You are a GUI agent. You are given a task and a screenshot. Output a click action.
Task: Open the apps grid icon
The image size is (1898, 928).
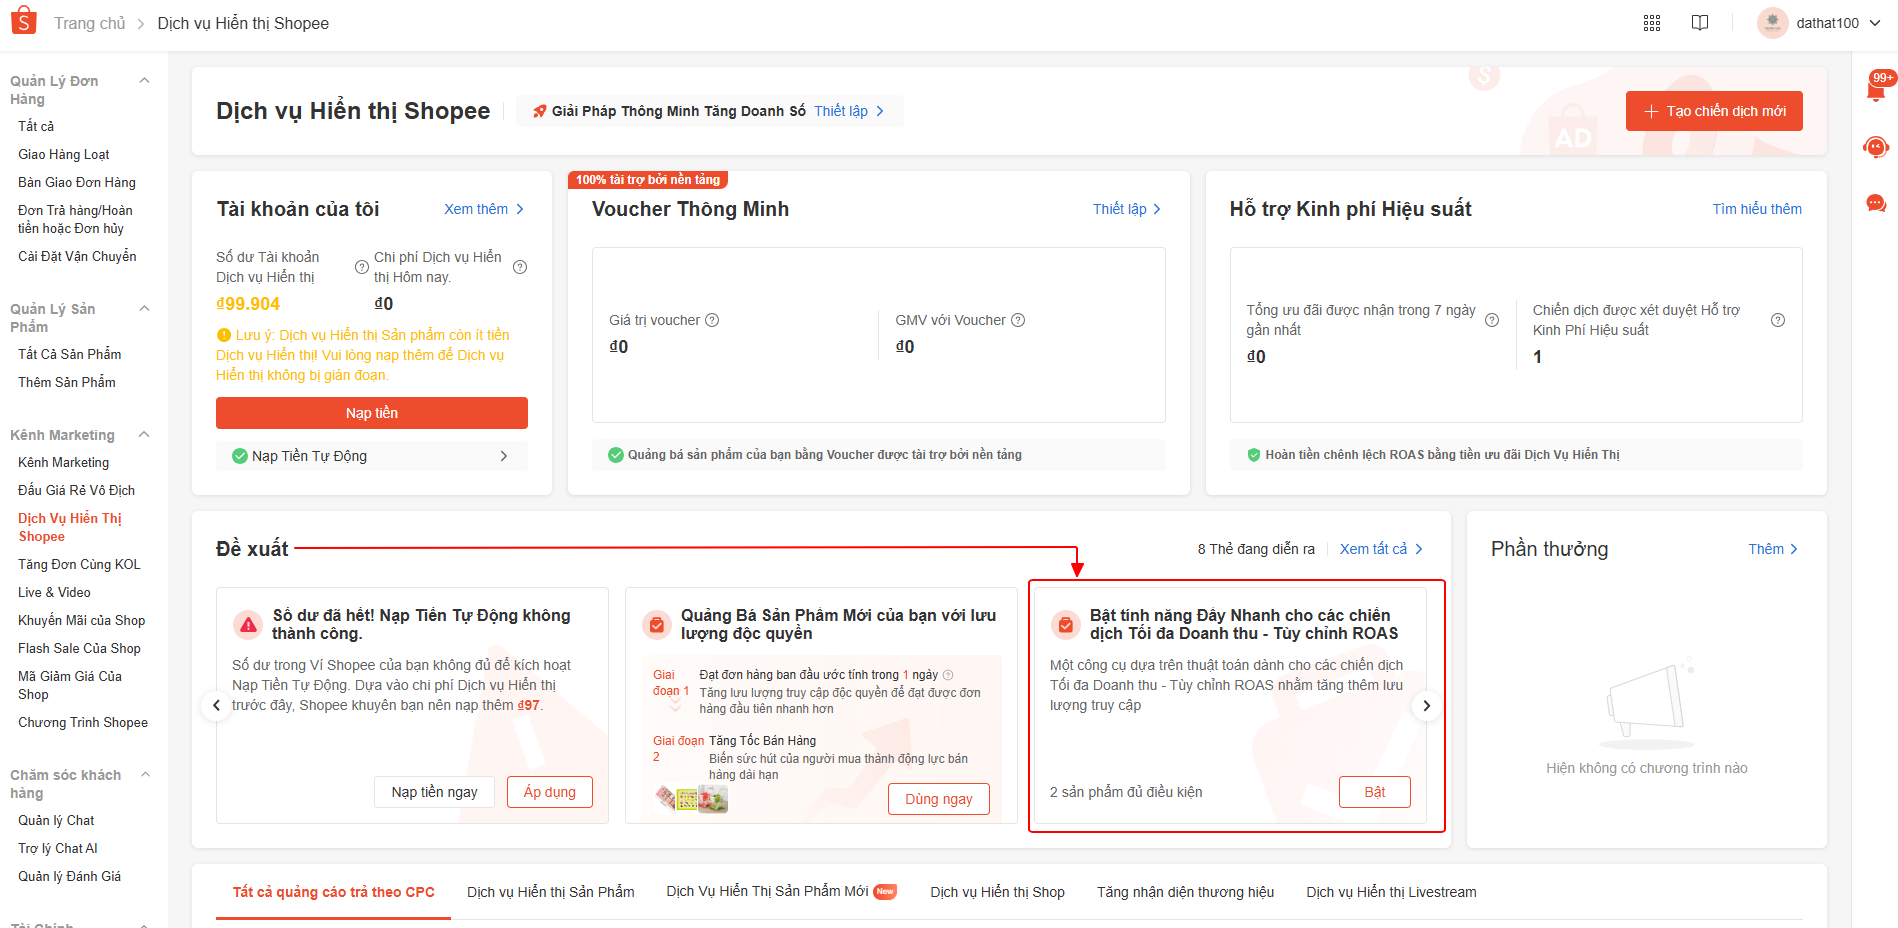1652,23
